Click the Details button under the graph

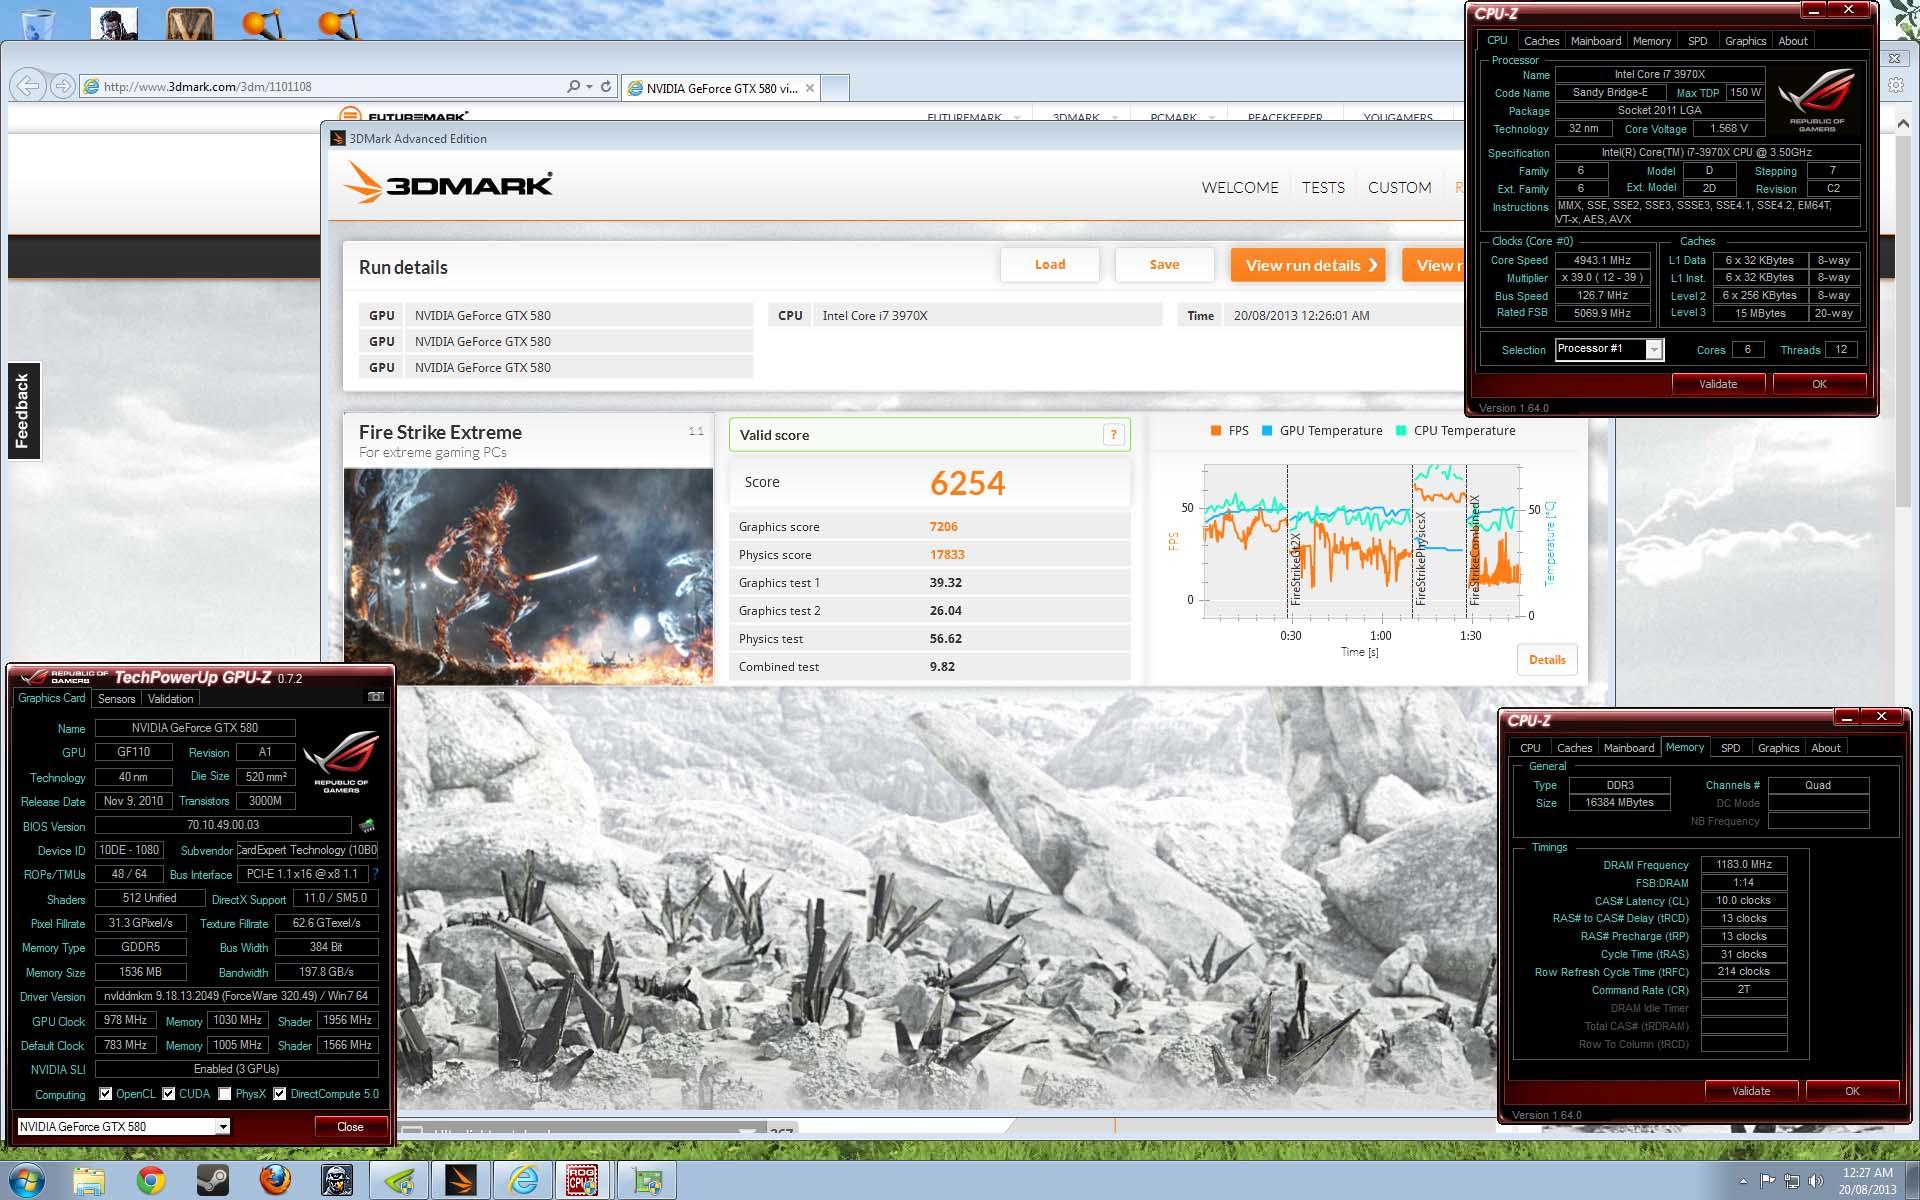(1547, 660)
